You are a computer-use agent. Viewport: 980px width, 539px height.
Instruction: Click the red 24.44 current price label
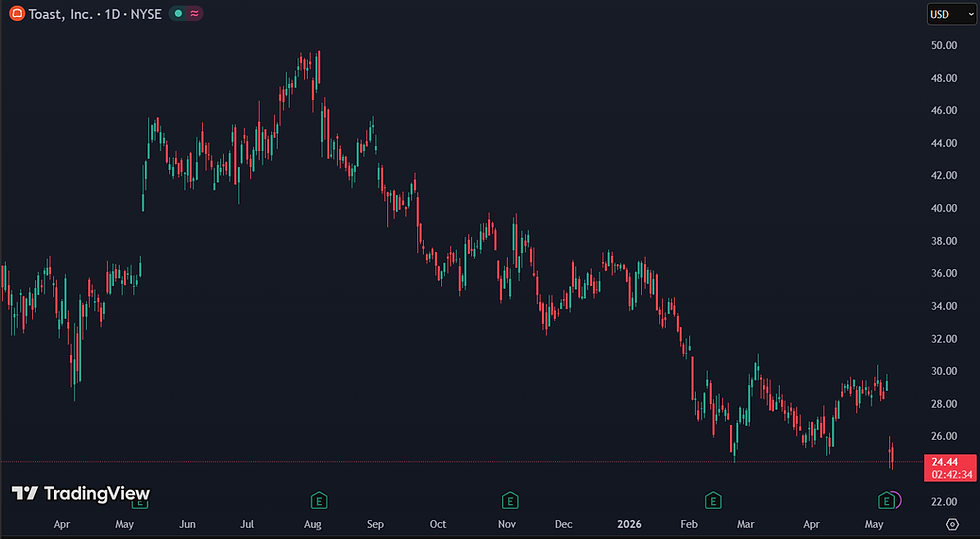[x=944, y=462]
